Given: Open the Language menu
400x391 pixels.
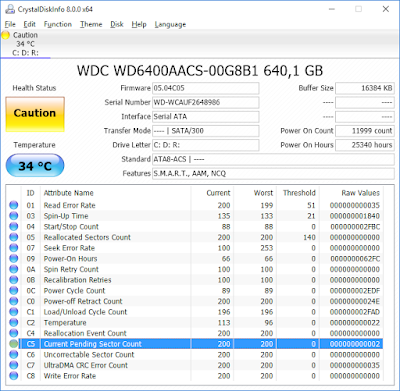Looking at the screenshot, I should coord(170,24).
